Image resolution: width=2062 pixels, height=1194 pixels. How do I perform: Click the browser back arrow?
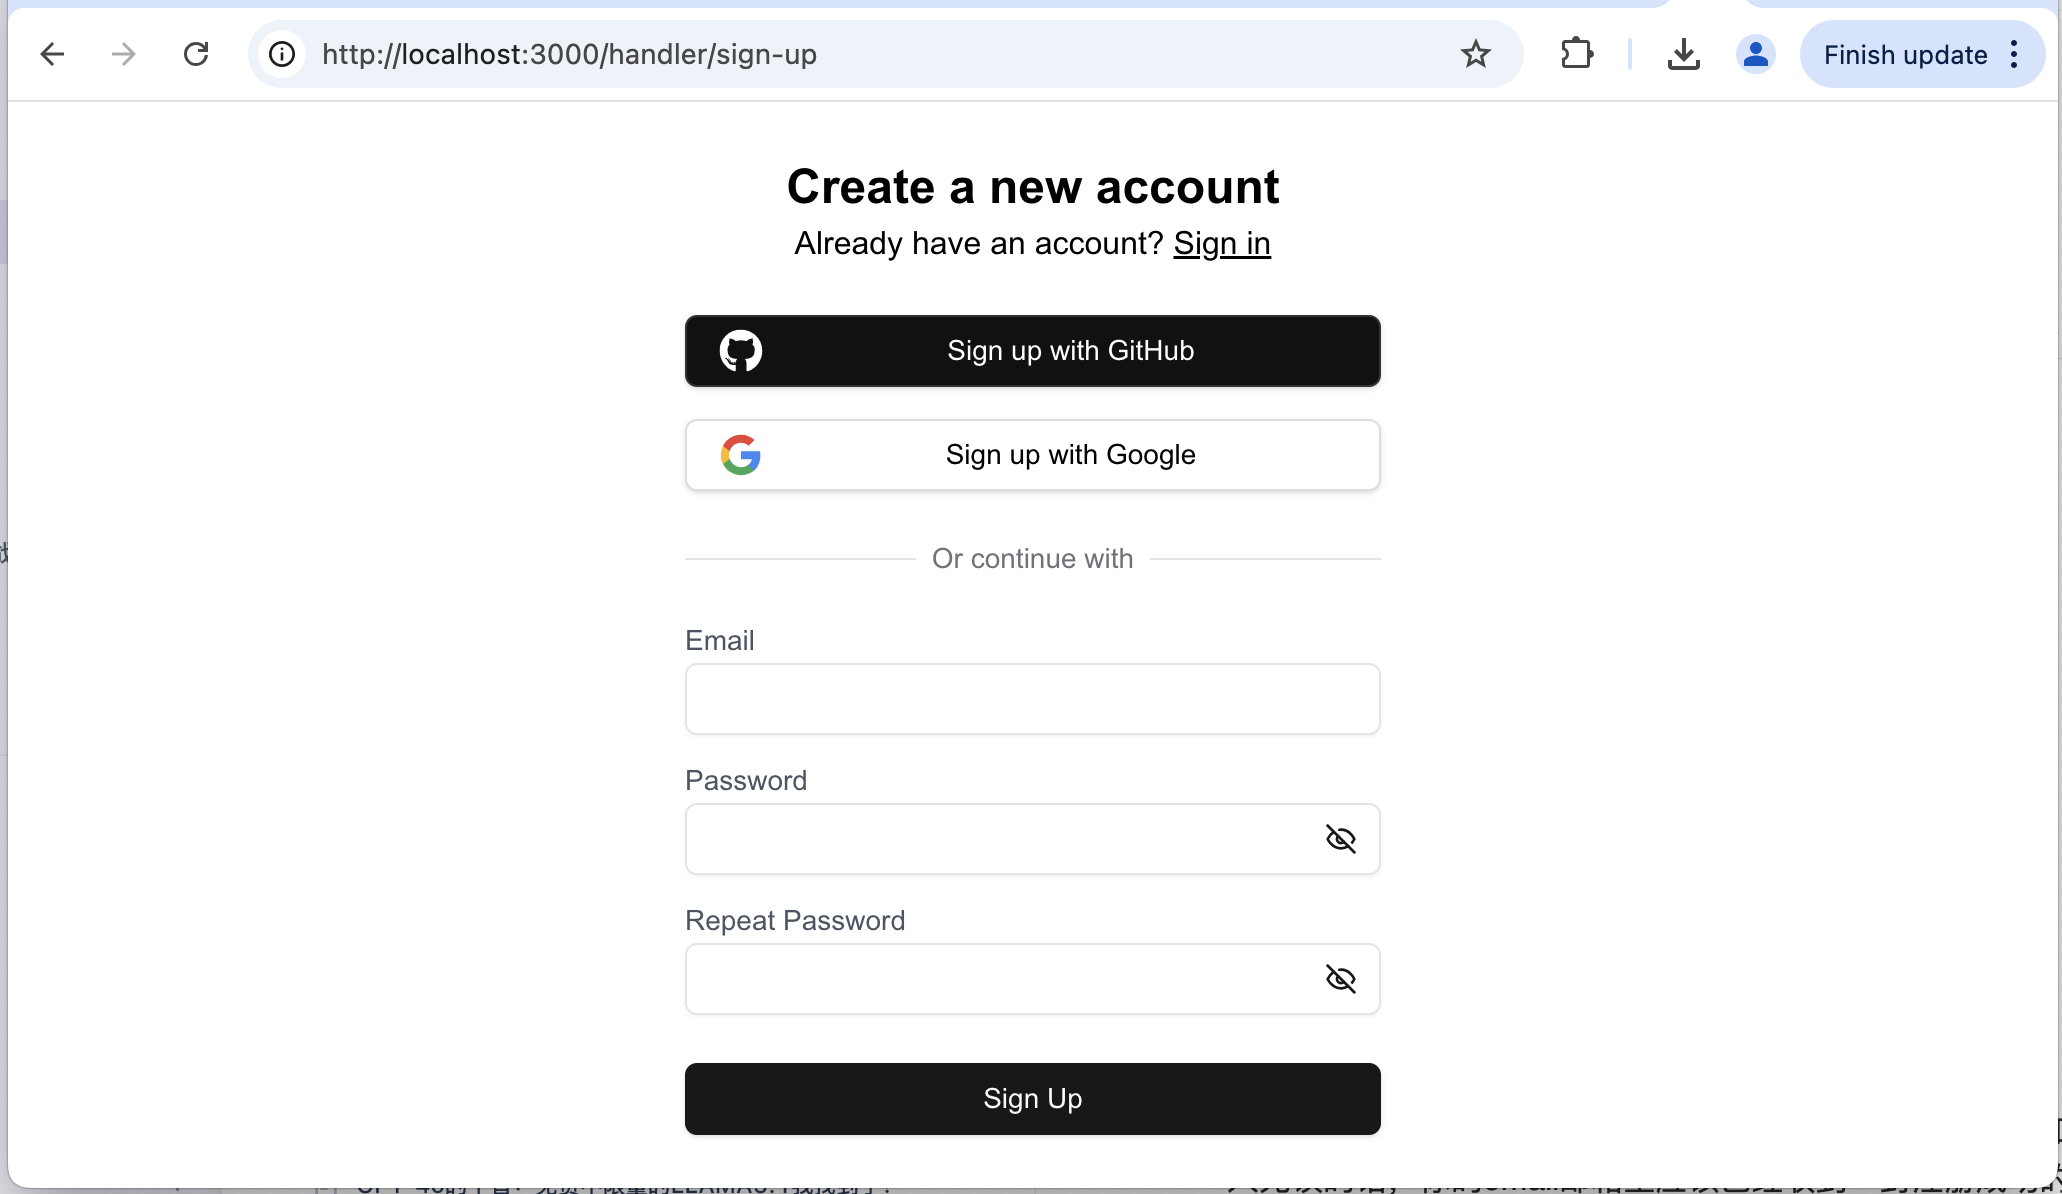tap(52, 54)
